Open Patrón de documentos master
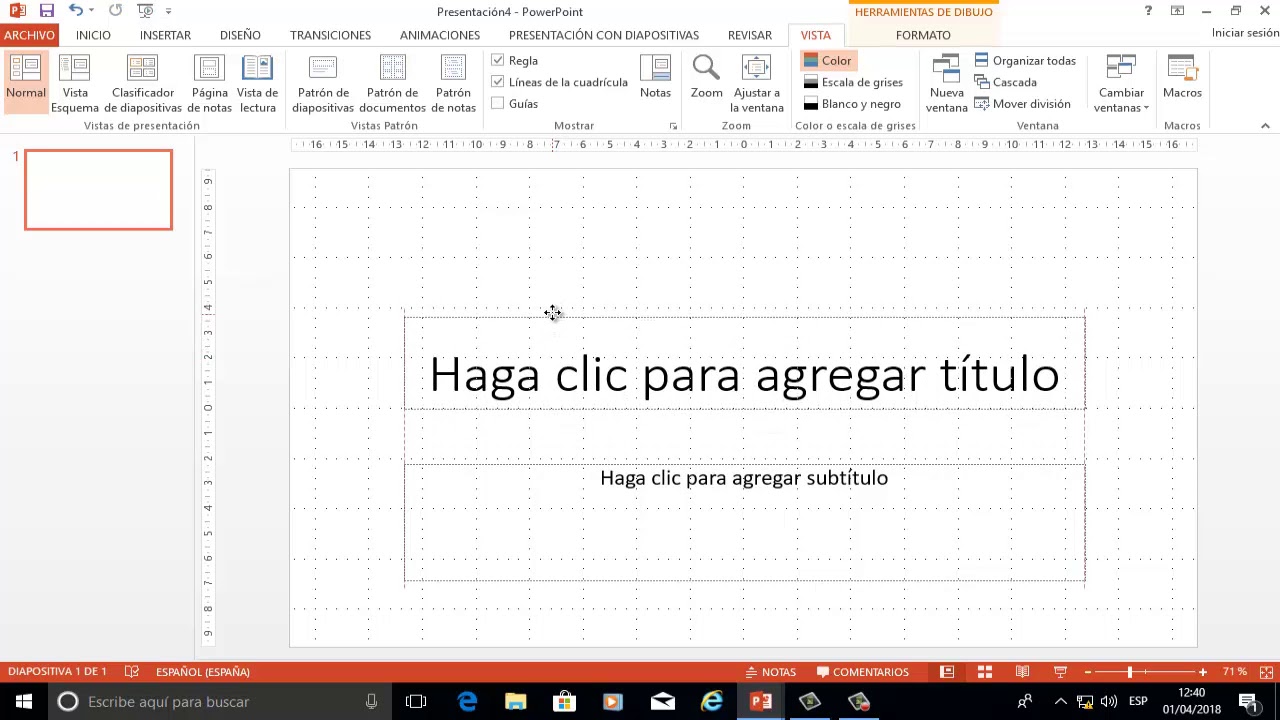This screenshot has width=1280, height=720. pos(392,82)
